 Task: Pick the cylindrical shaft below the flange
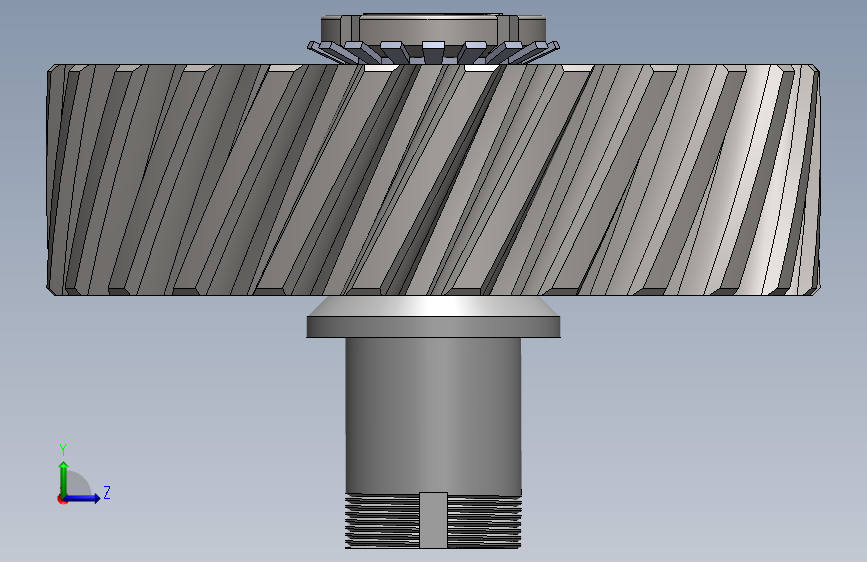click(x=434, y=415)
